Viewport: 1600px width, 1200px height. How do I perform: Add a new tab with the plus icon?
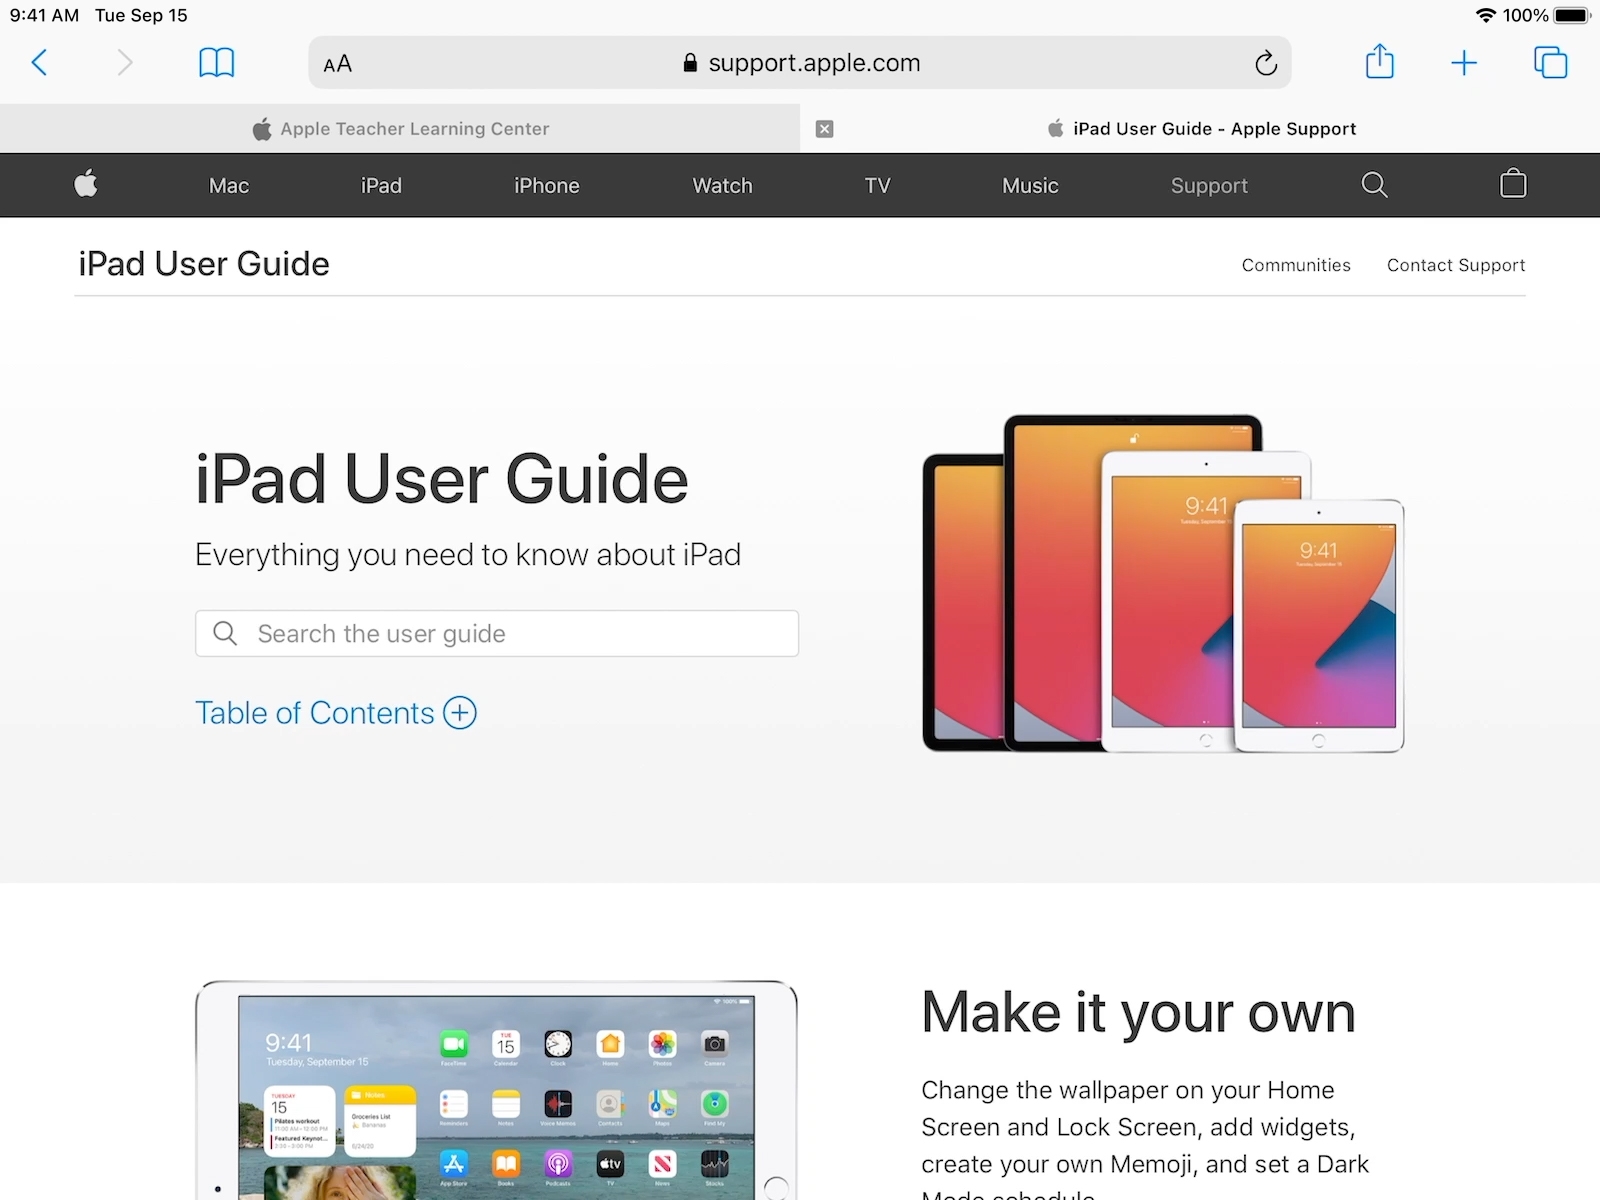coord(1464,63)
